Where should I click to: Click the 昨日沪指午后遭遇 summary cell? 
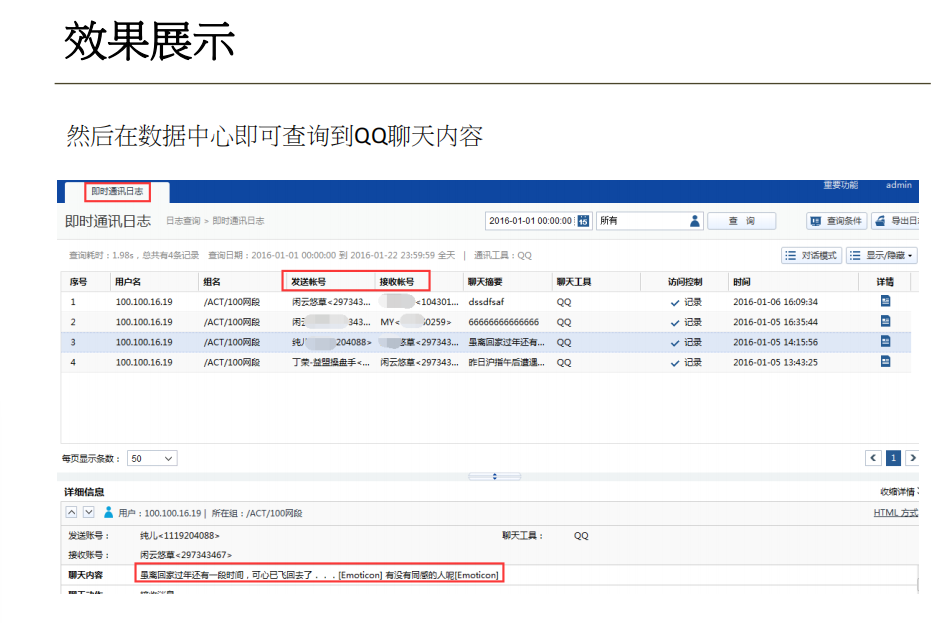click(506, 362)
